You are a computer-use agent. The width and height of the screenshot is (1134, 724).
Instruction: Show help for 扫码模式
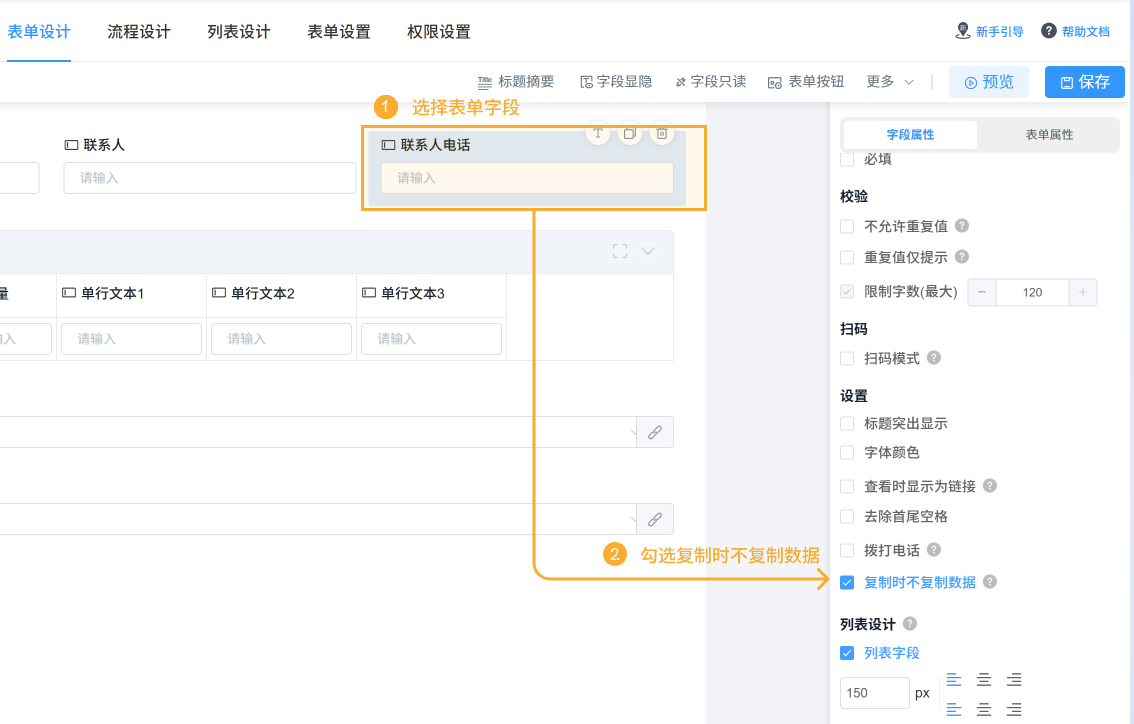934,358
